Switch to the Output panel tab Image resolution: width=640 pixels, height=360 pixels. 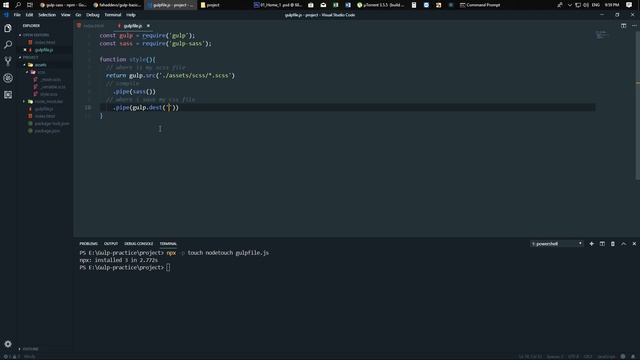click(111, 244)
